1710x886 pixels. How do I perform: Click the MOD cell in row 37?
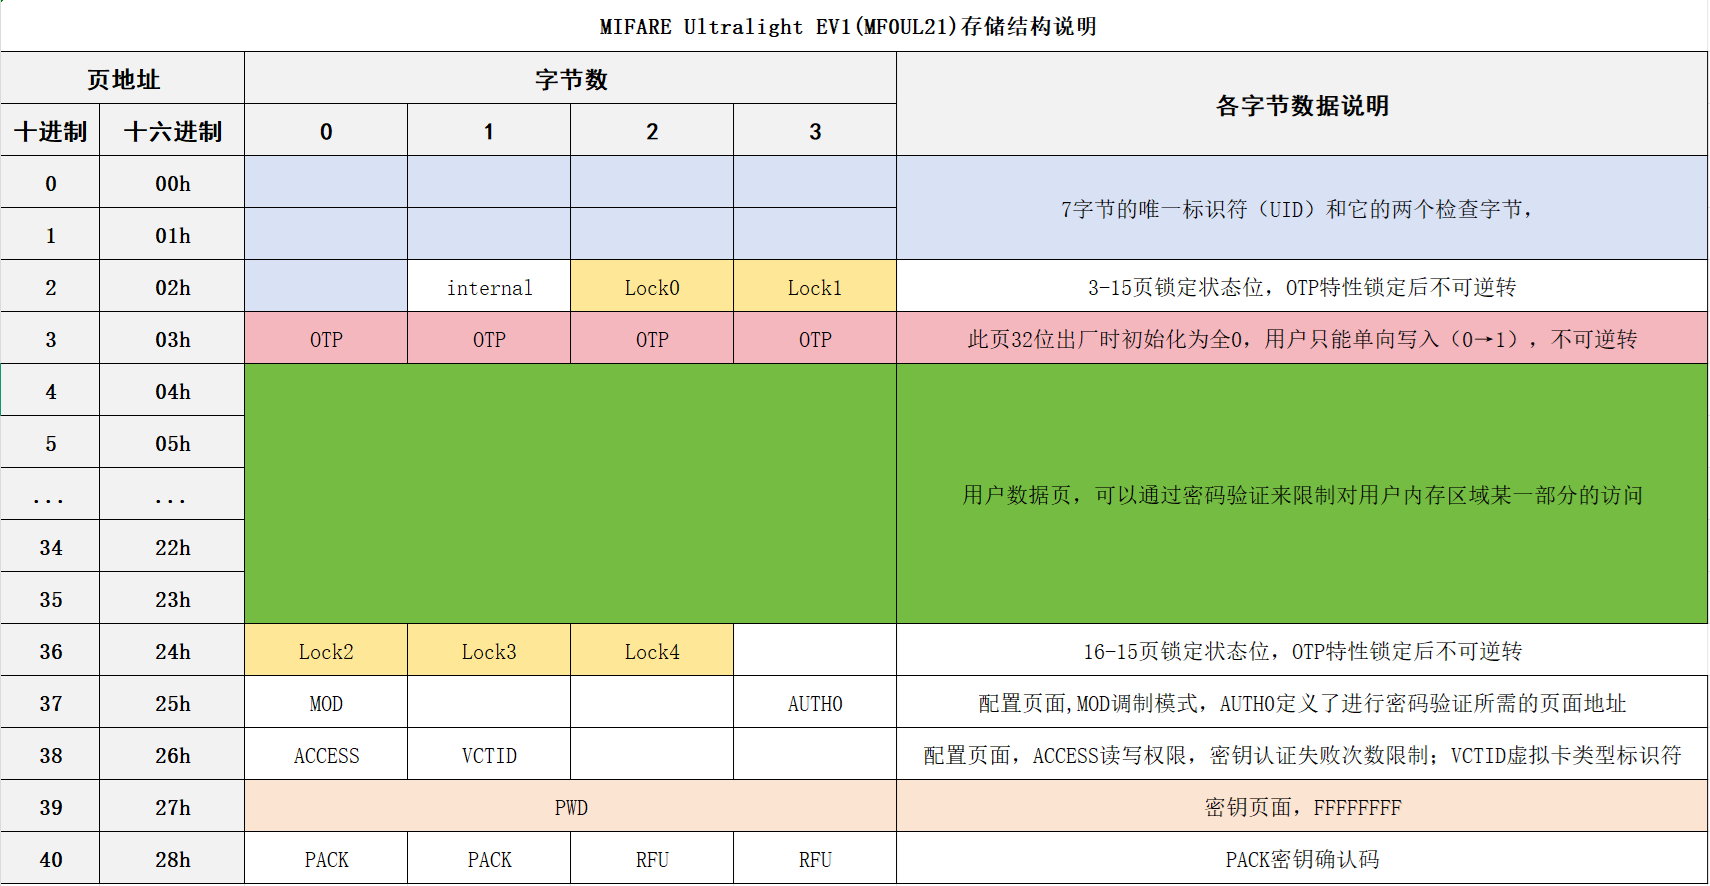[326, 703]
